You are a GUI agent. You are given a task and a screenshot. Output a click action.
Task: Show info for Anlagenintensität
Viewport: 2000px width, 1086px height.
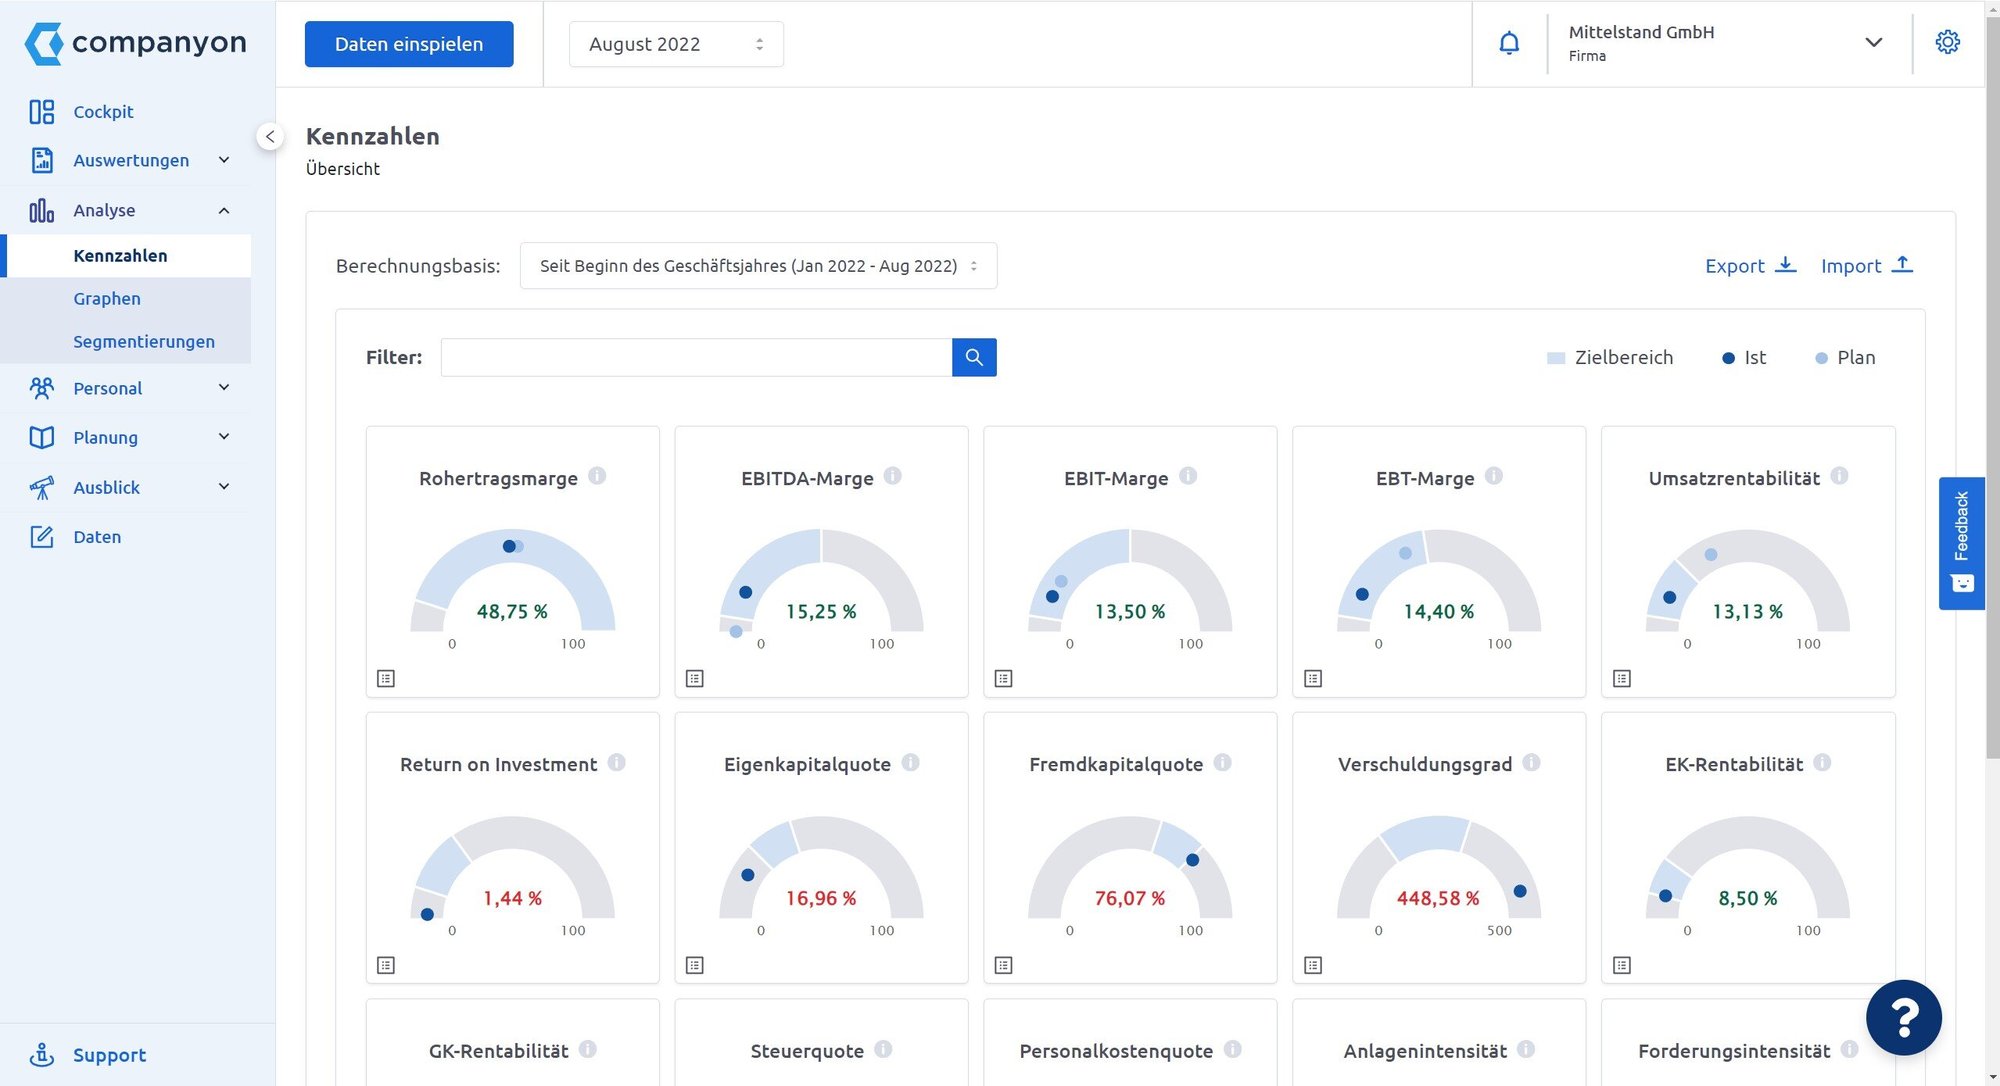pyautogui.click(x=1526, y=1049)
